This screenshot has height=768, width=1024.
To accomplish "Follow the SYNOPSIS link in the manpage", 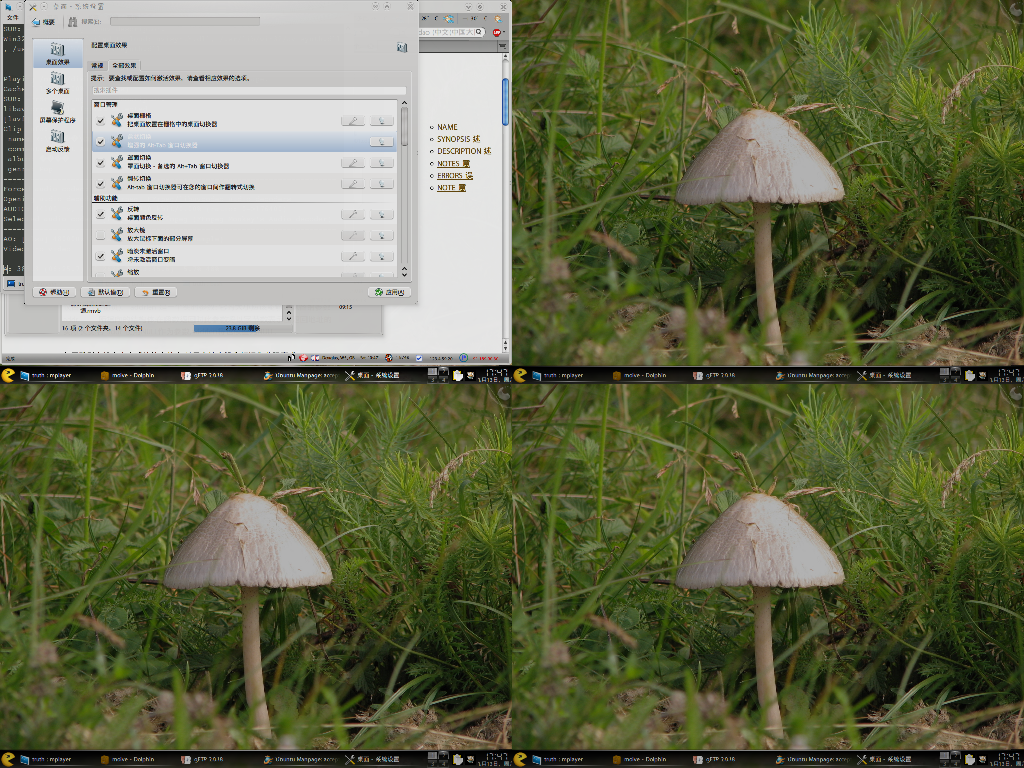I will pyautogui.click(x=458, y=139).
